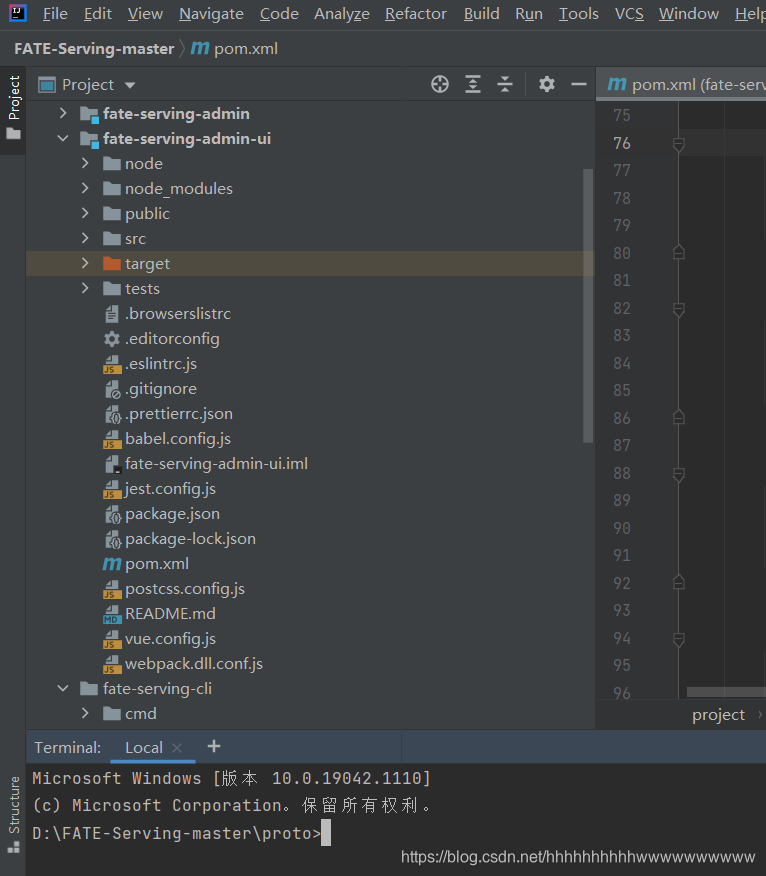This screenshot has height=876, width=766.
Task: Click fold end marker at line 80
Action: pos(679,252)
